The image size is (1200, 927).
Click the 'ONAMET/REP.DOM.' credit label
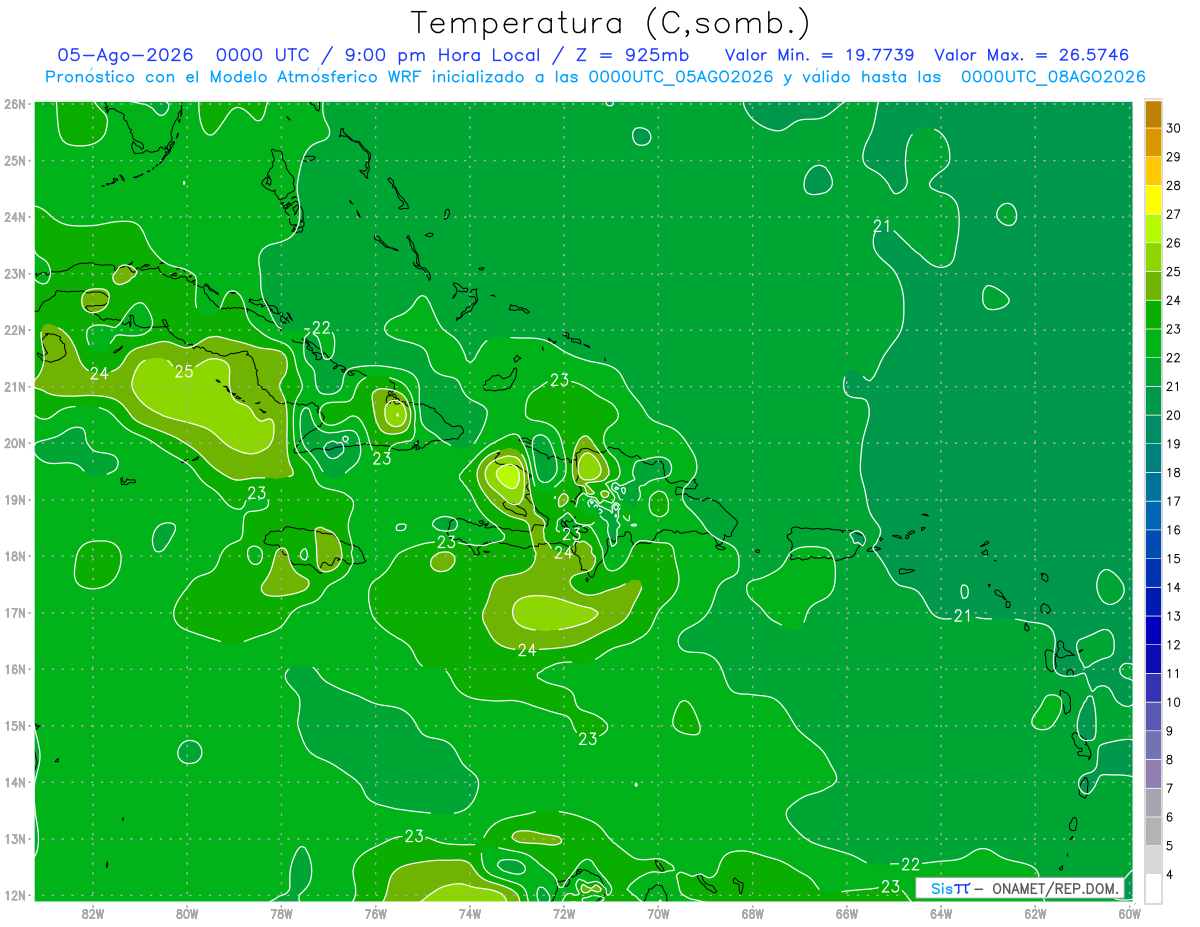tap(1056, 888)
